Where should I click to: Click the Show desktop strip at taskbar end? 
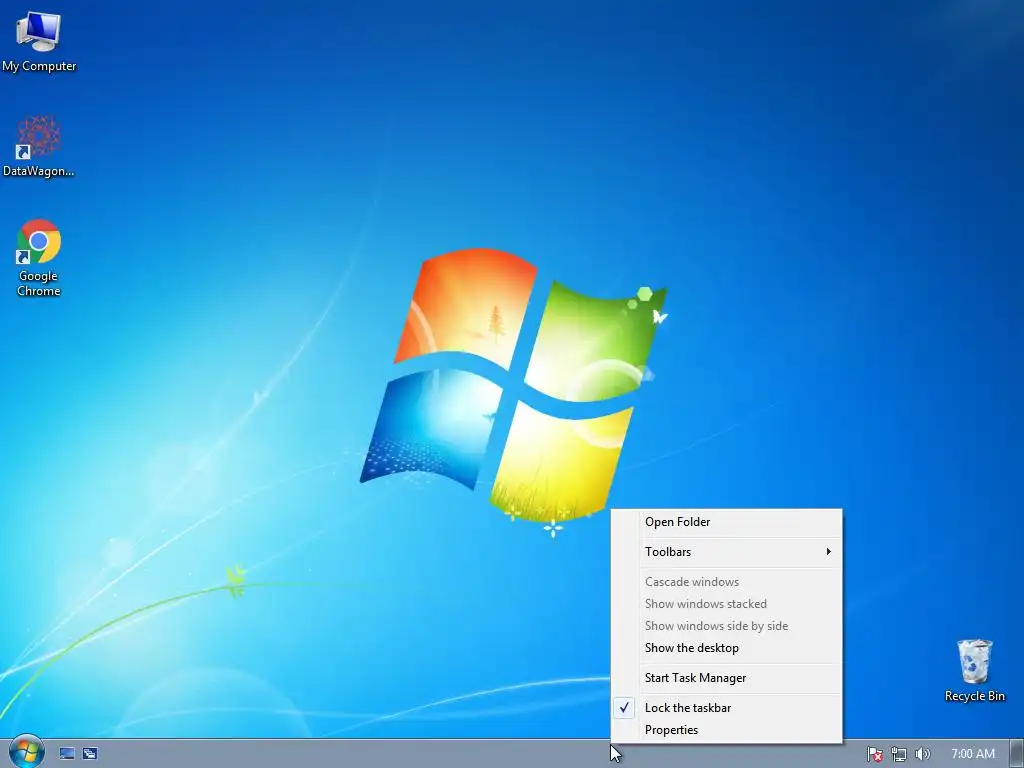tap(1017, 754)
